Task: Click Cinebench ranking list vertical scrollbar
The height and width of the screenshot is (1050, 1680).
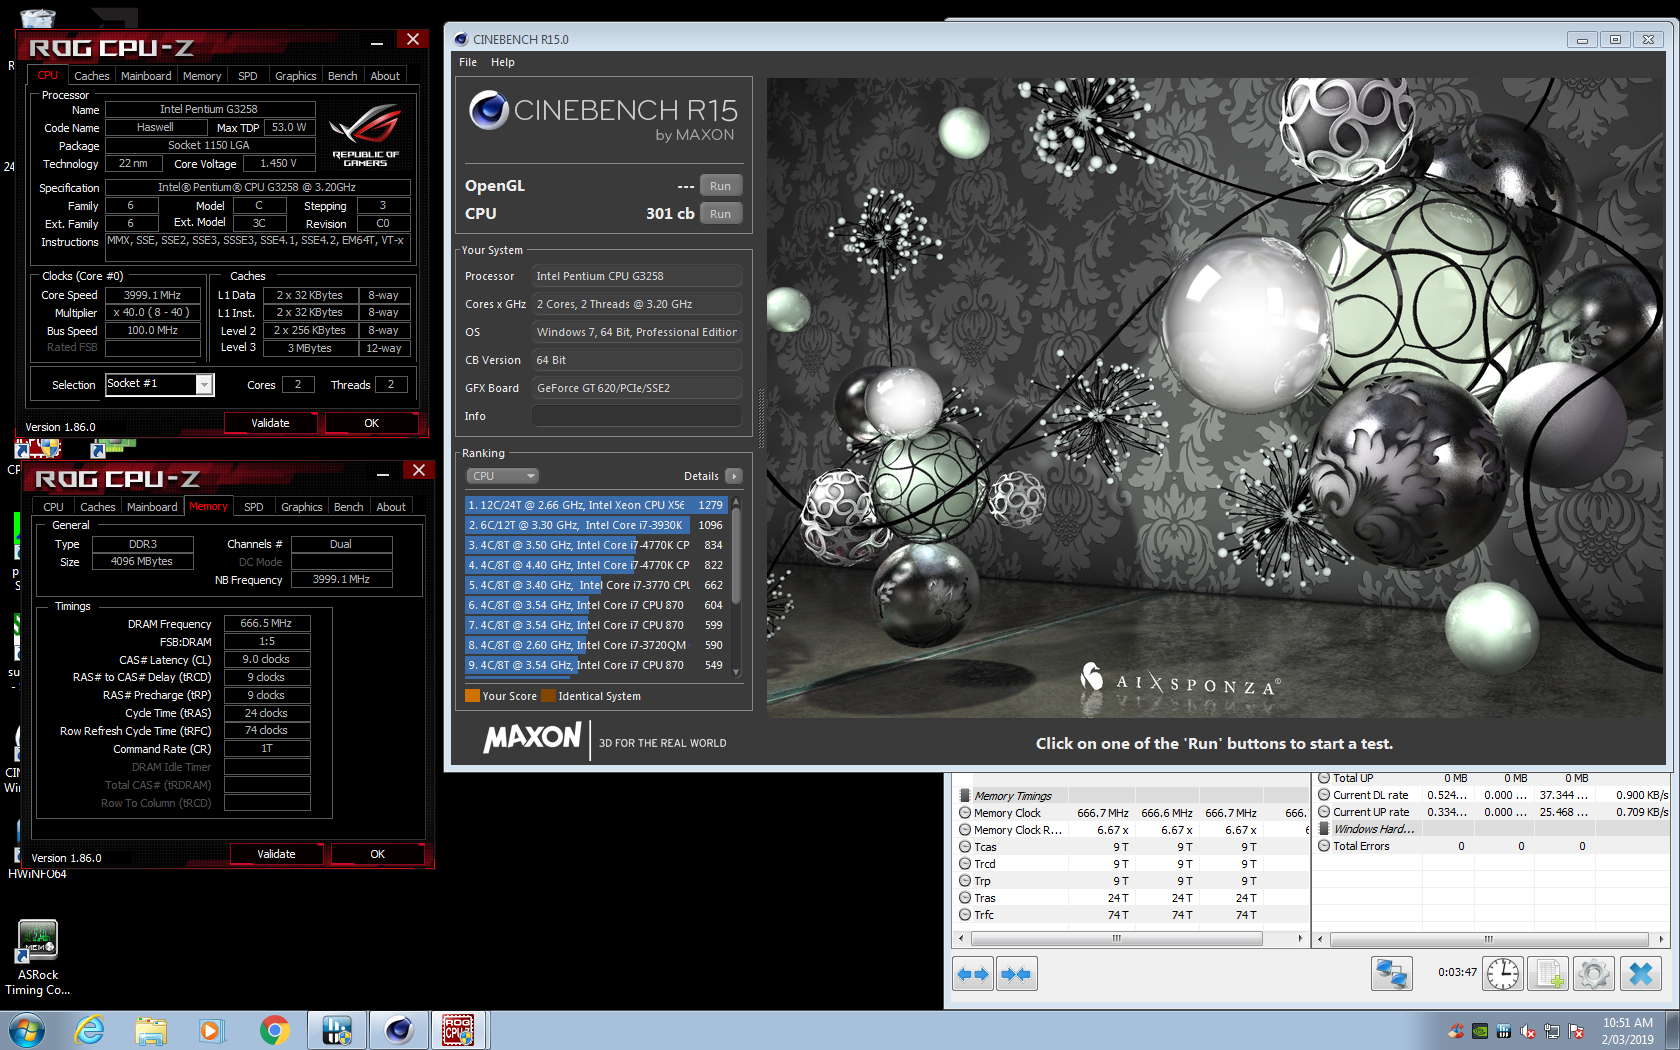Action: point(736,556)
